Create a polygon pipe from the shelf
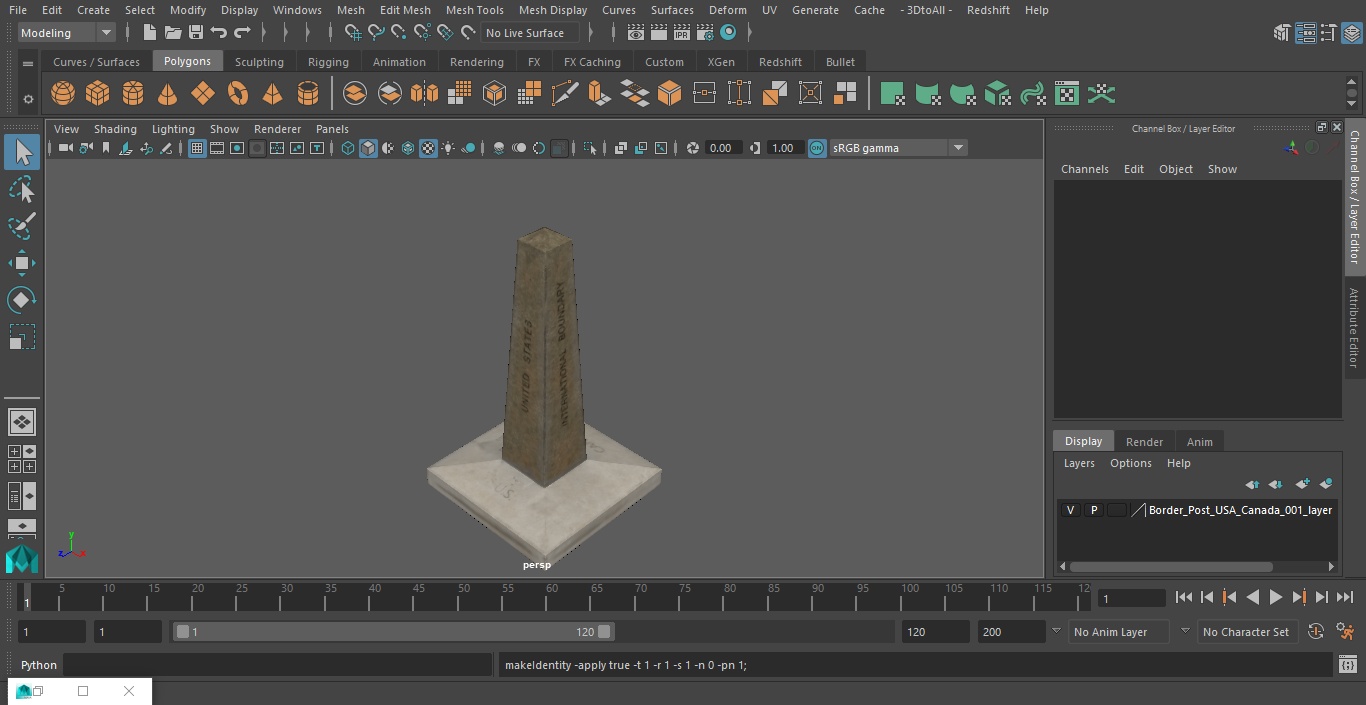 pos(308,94)
